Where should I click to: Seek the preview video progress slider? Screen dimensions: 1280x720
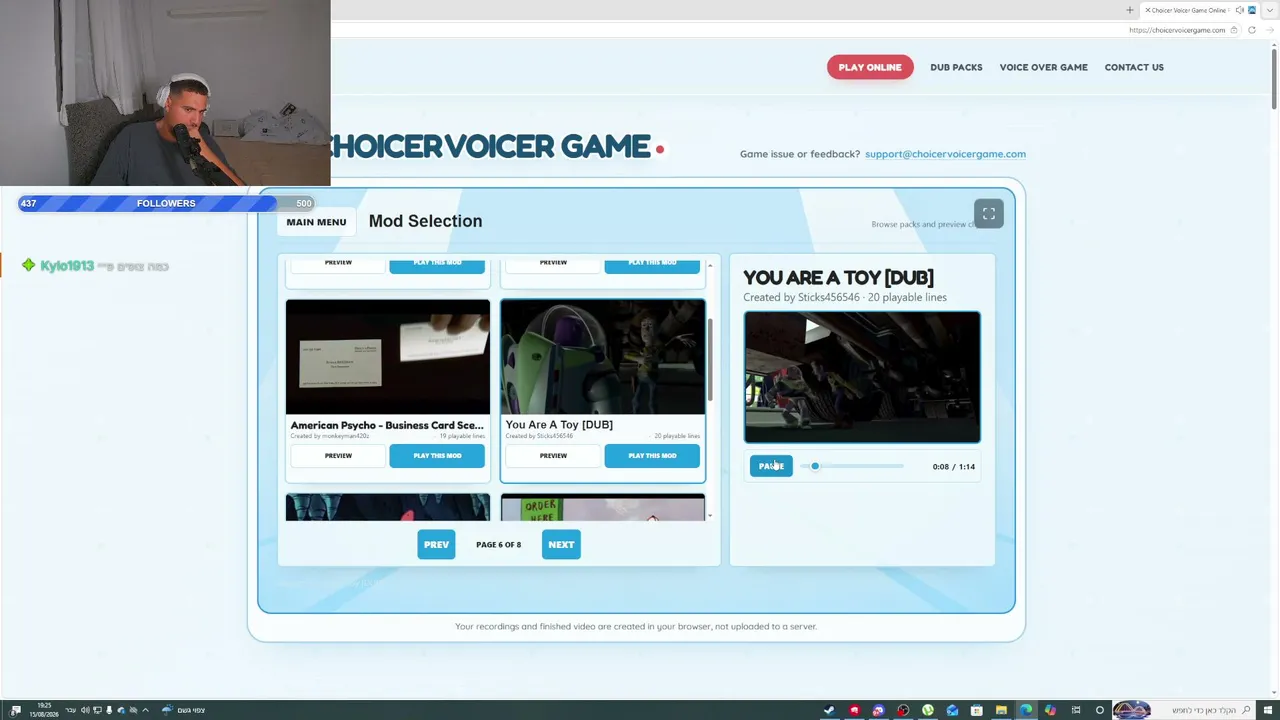pyautogui.click(x=852, y=466)
